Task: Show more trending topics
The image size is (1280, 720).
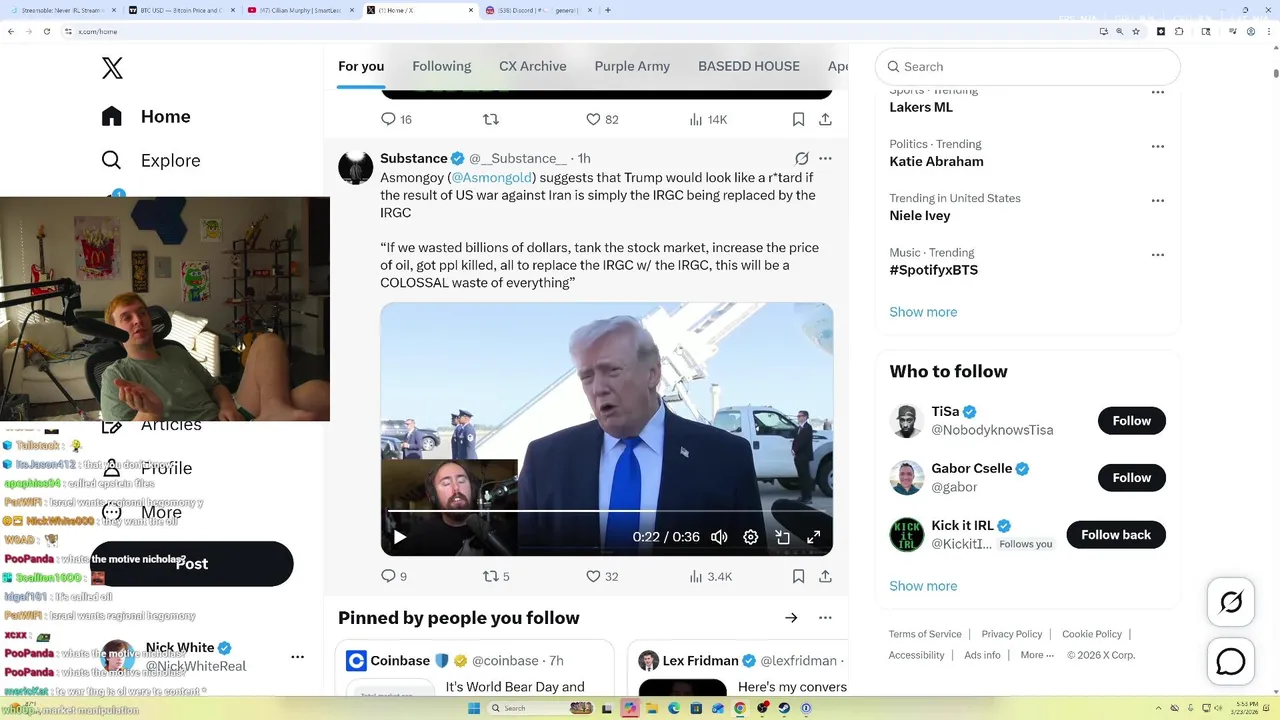Action: pos(923,312)
